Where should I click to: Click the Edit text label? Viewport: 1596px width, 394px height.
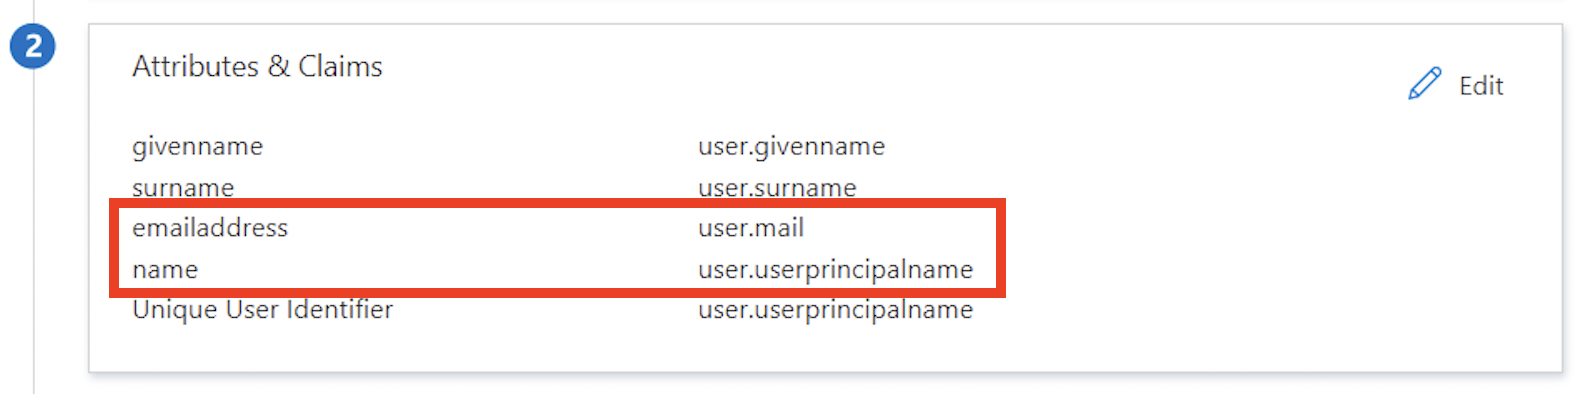(1481, 86)
